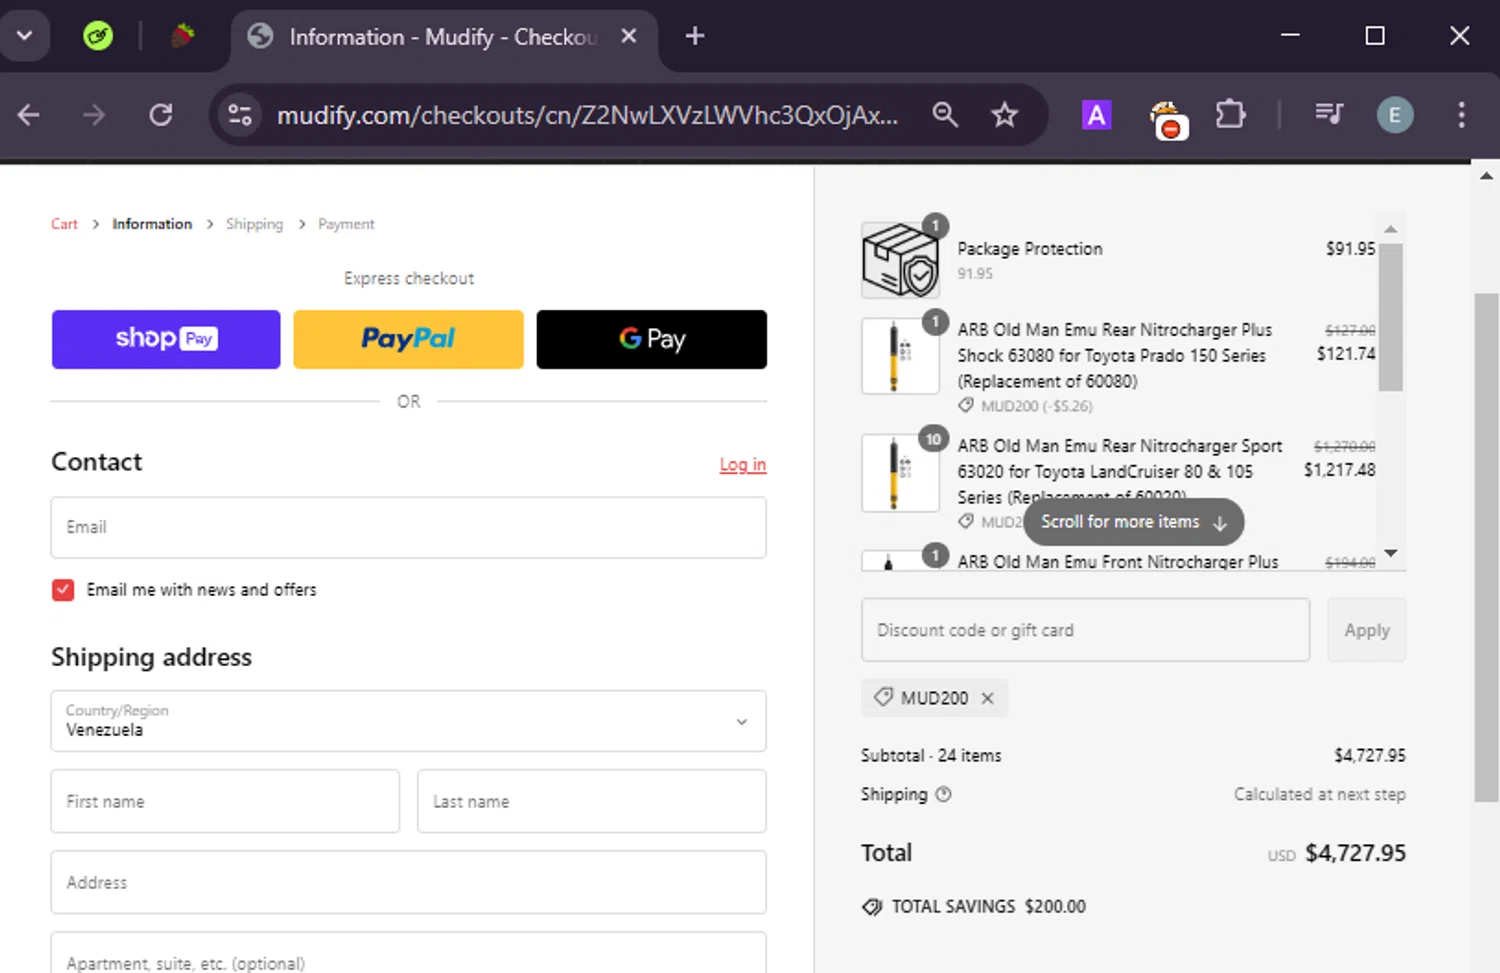The height and width of the screenshot is (973, 1500).
Task: Focus the Email field
Action: (408, 527)
